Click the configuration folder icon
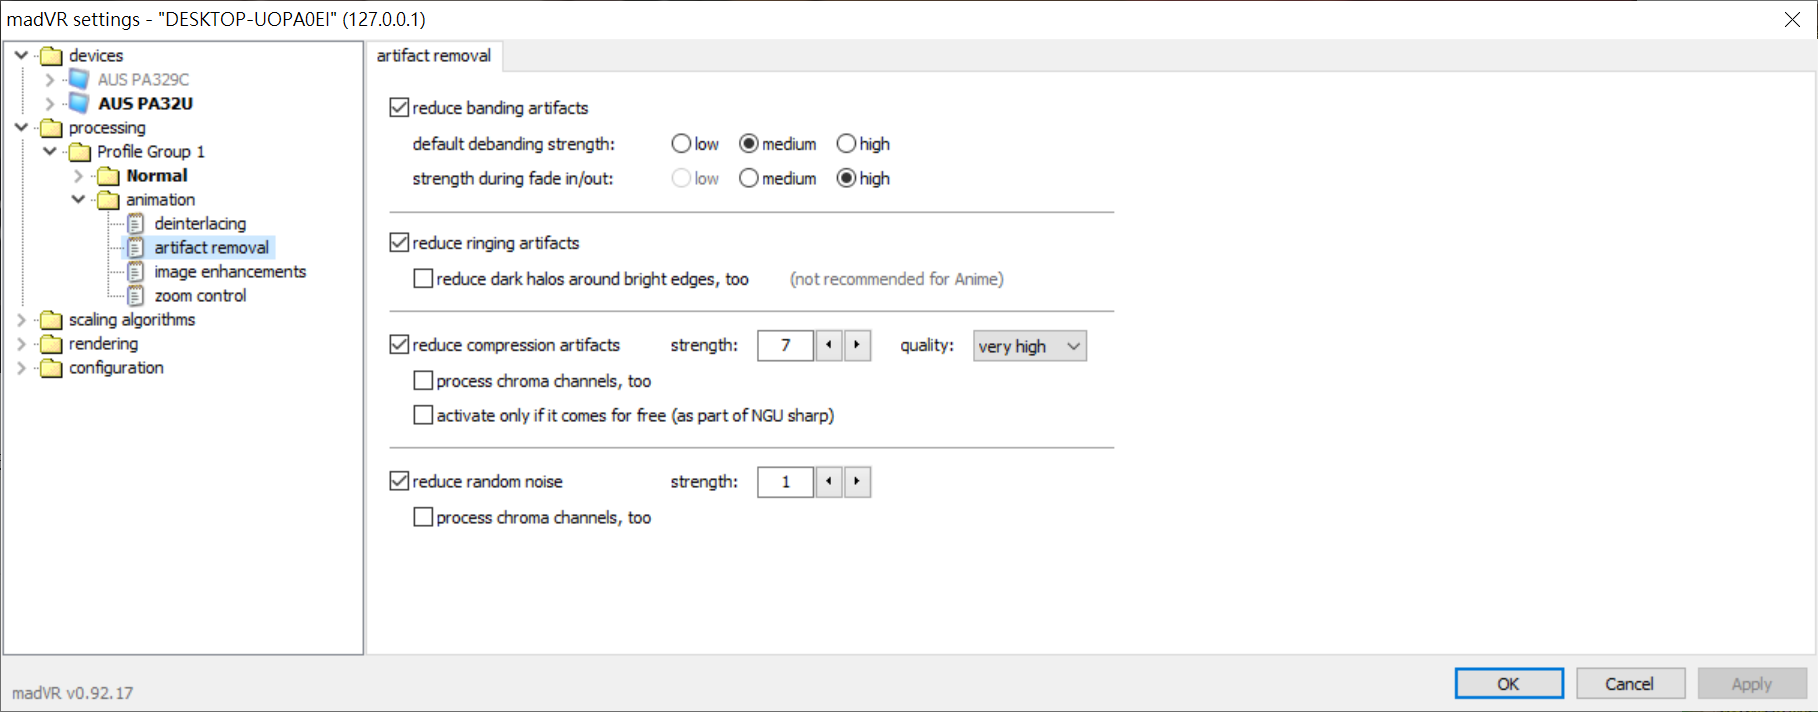 pyautogui.click(x=51, y=368)
